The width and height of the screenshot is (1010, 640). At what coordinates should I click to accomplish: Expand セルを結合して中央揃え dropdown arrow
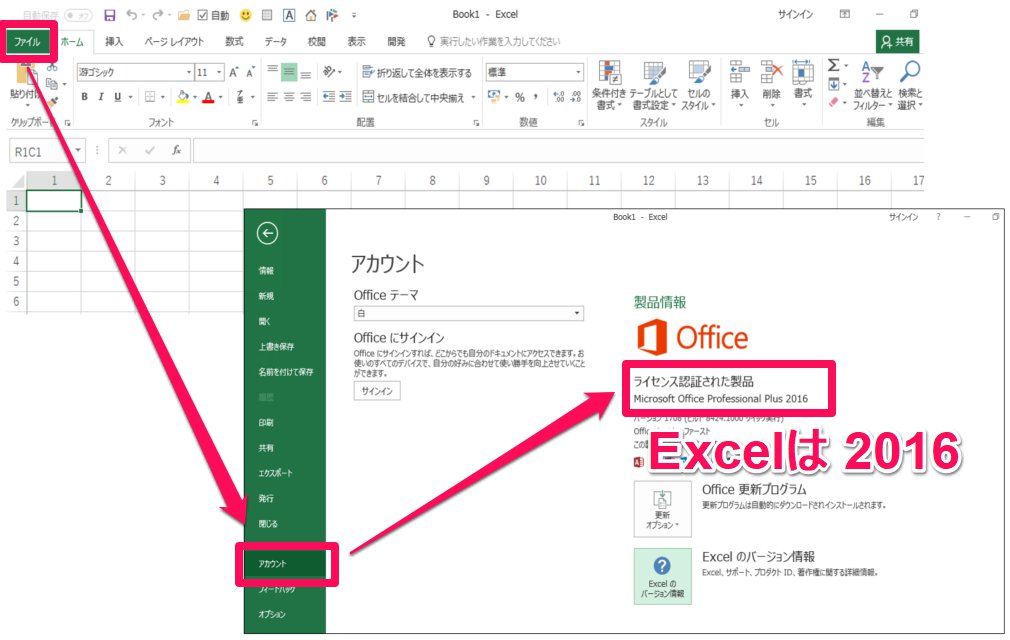click(x=473, y=97)
